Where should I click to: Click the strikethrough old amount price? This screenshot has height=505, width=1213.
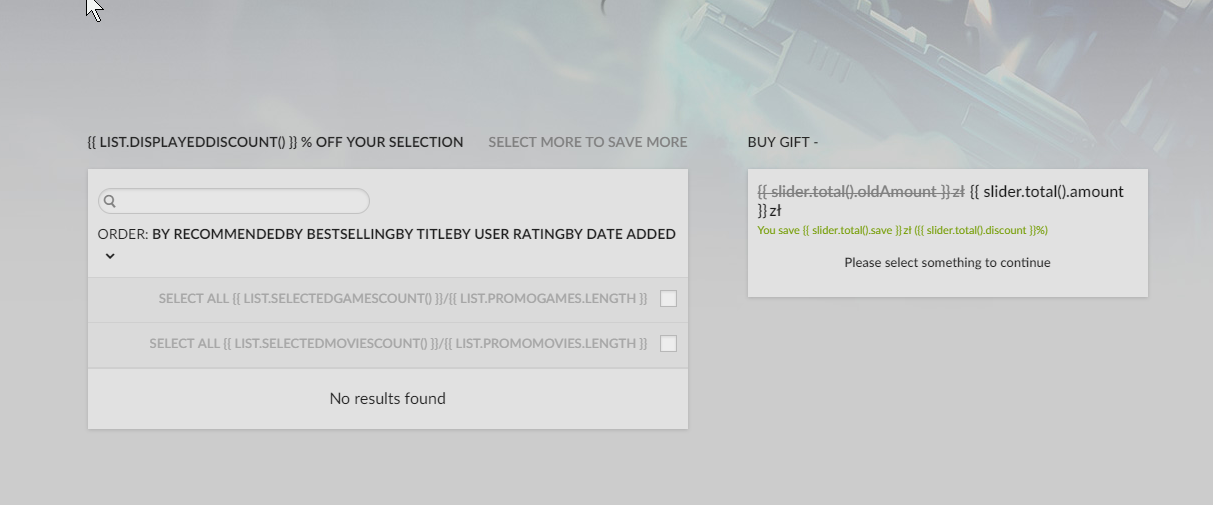click(860, 191)
